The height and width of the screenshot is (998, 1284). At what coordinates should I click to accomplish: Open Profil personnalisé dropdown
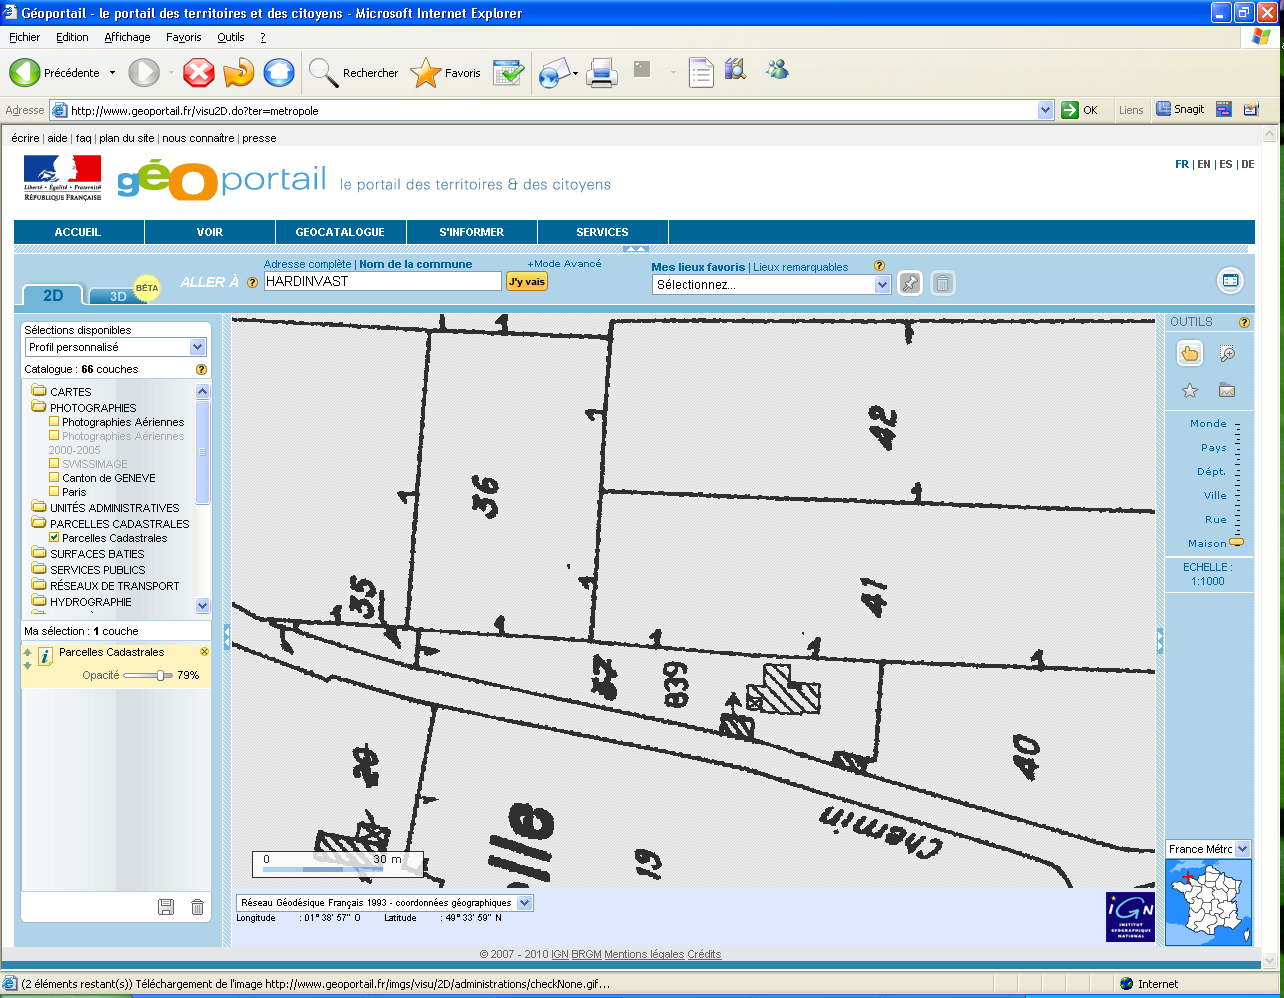(115, 347)
